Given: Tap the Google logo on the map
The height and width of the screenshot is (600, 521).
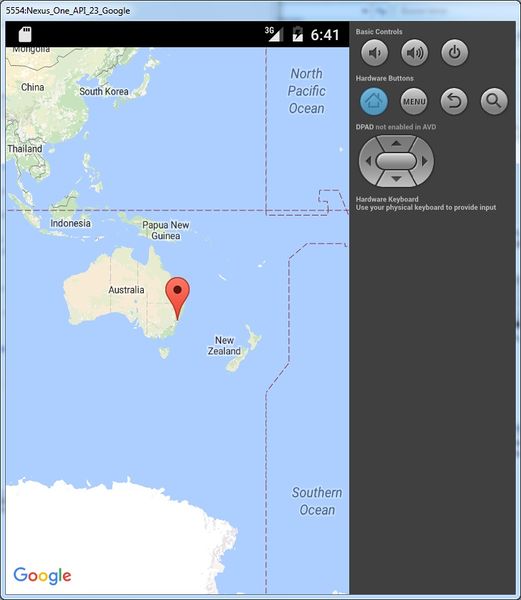Looking at the screenshot, I should coord(42,576).
